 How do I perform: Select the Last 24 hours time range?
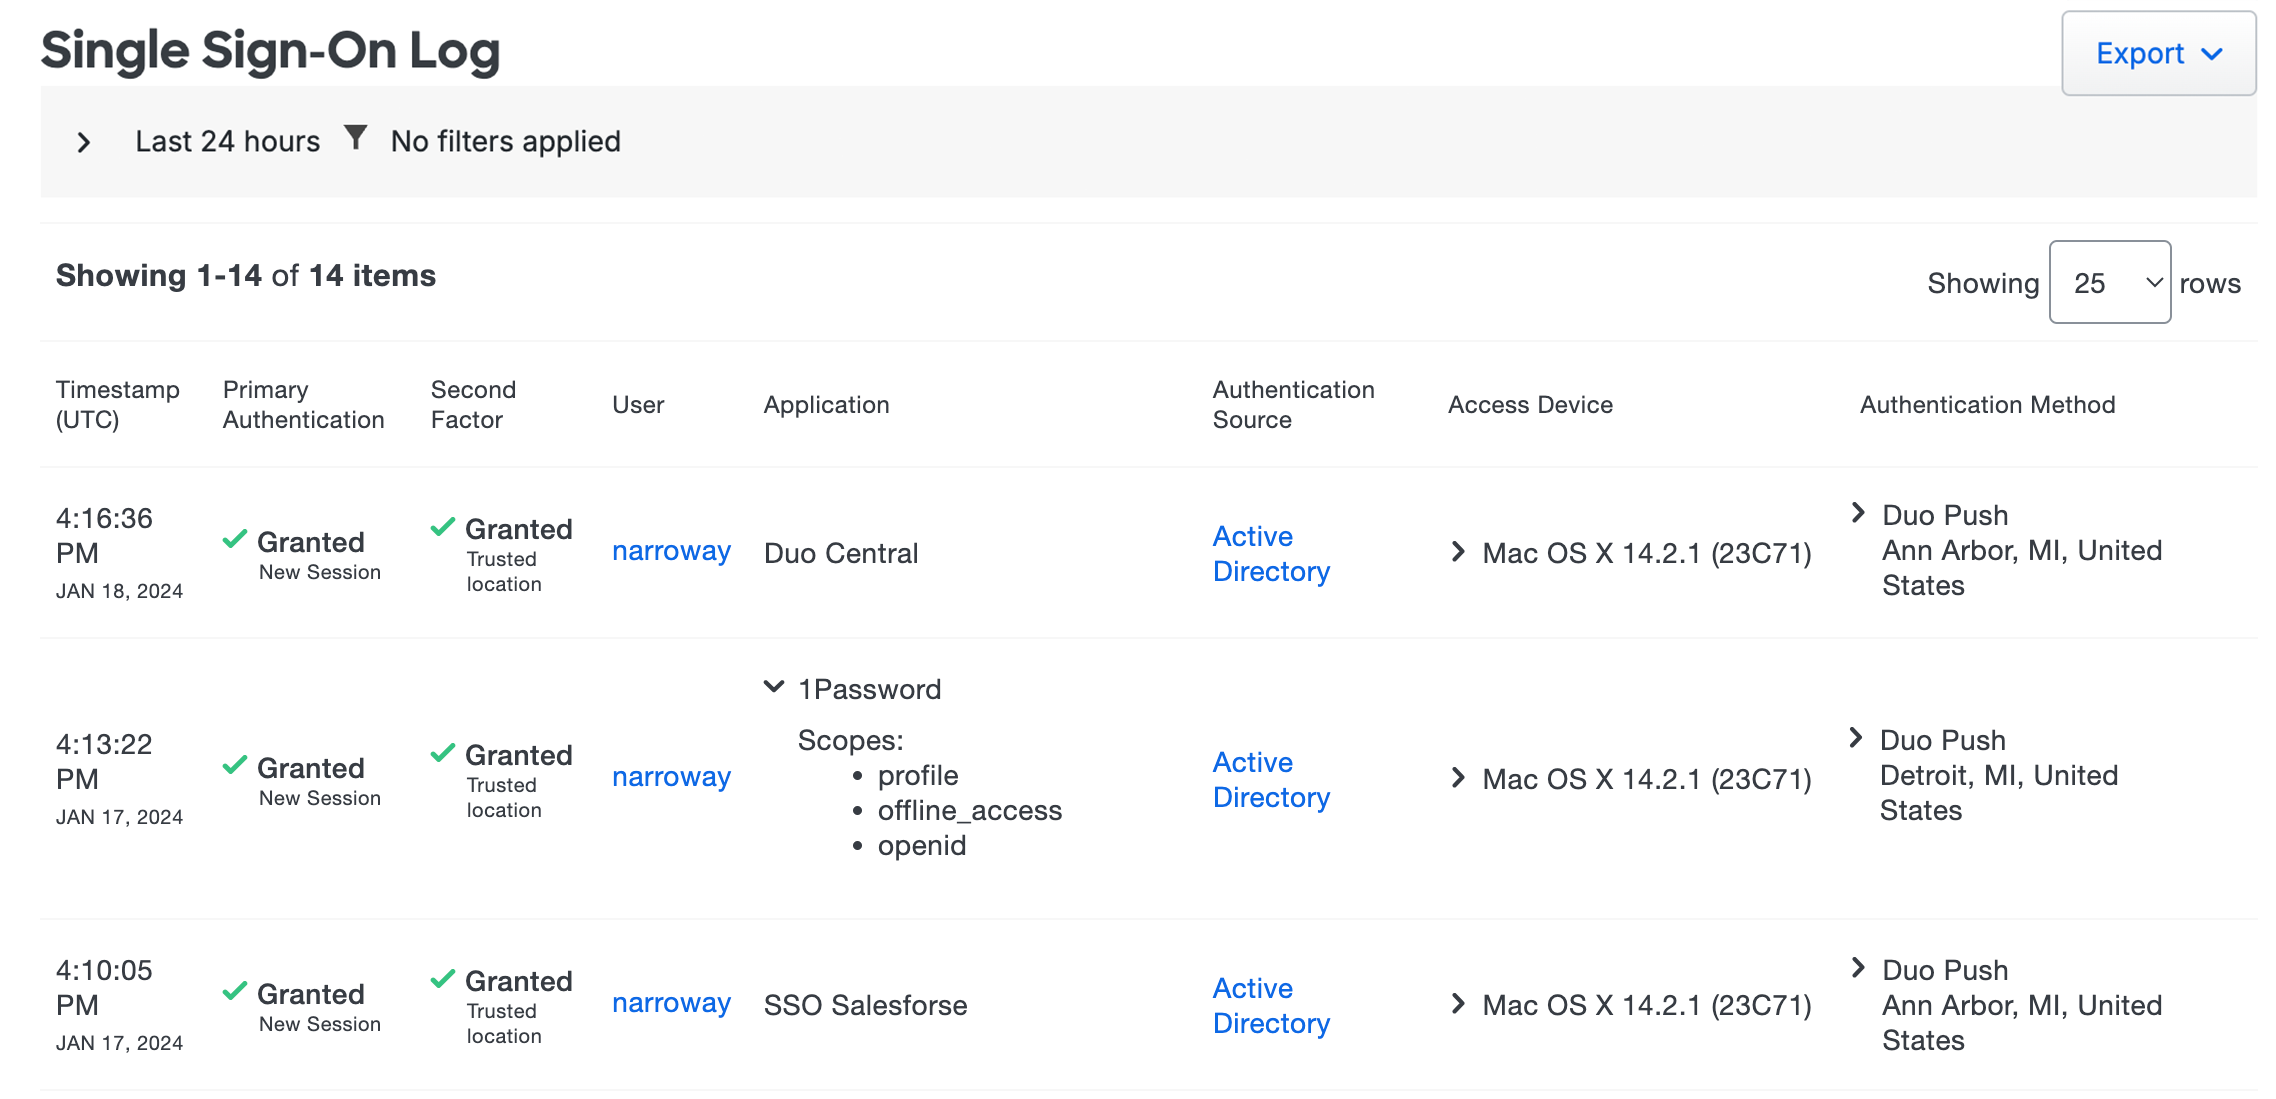point(228,141)
